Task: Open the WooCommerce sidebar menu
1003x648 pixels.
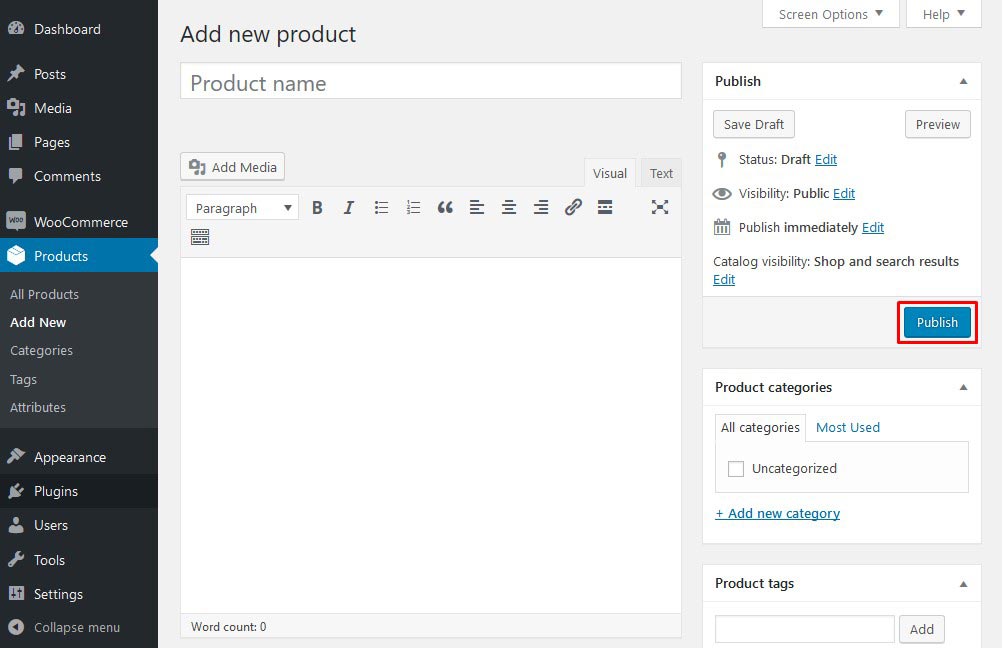Action: click(79, 221)
